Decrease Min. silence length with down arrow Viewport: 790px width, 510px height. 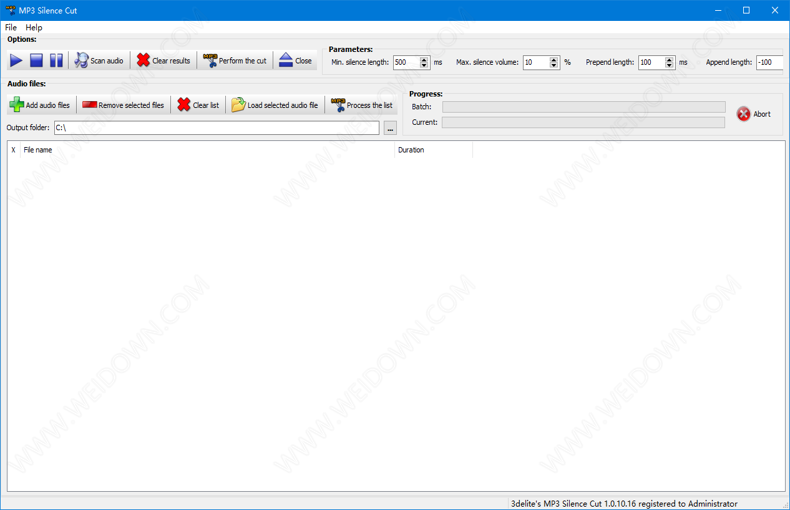424,66
